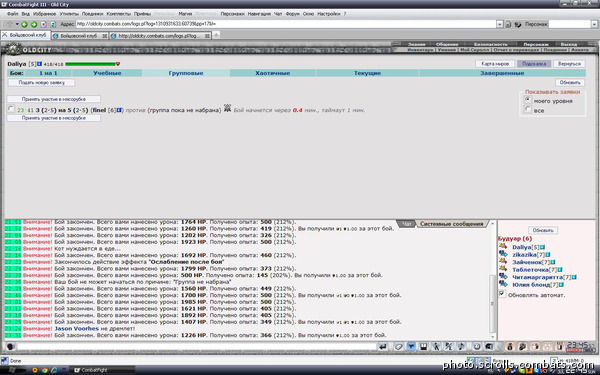Click the green forward navigation arrow
The image size is (600, 375).
pyautogui.click(x=34, y=24)
